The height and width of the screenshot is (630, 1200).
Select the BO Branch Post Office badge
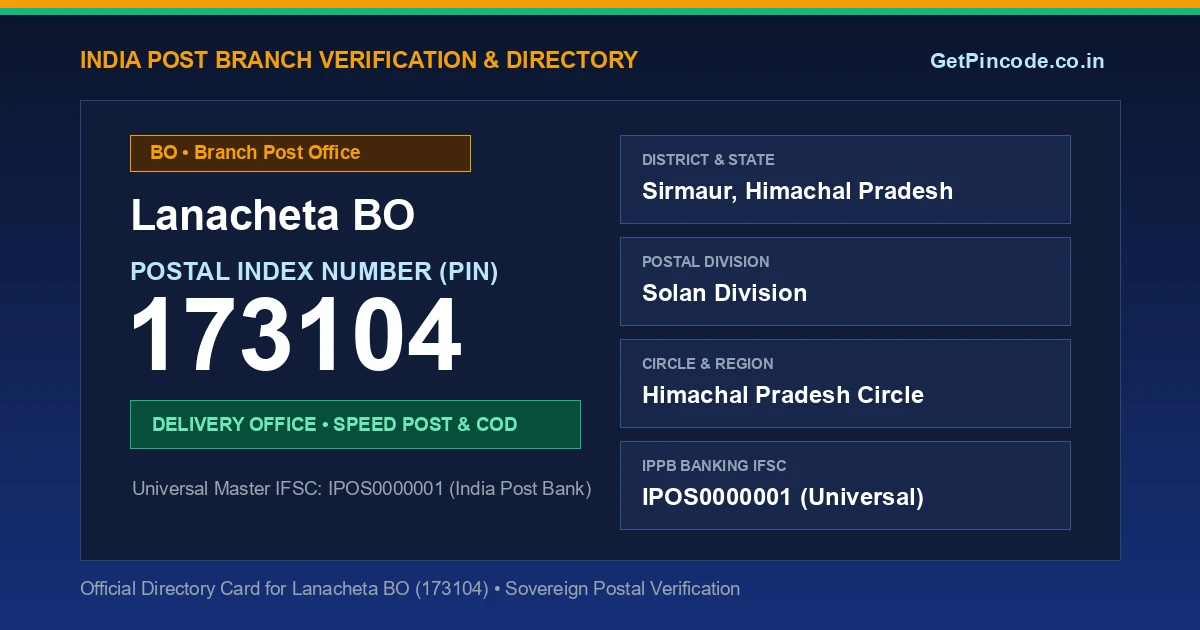(x=300, y=153)
